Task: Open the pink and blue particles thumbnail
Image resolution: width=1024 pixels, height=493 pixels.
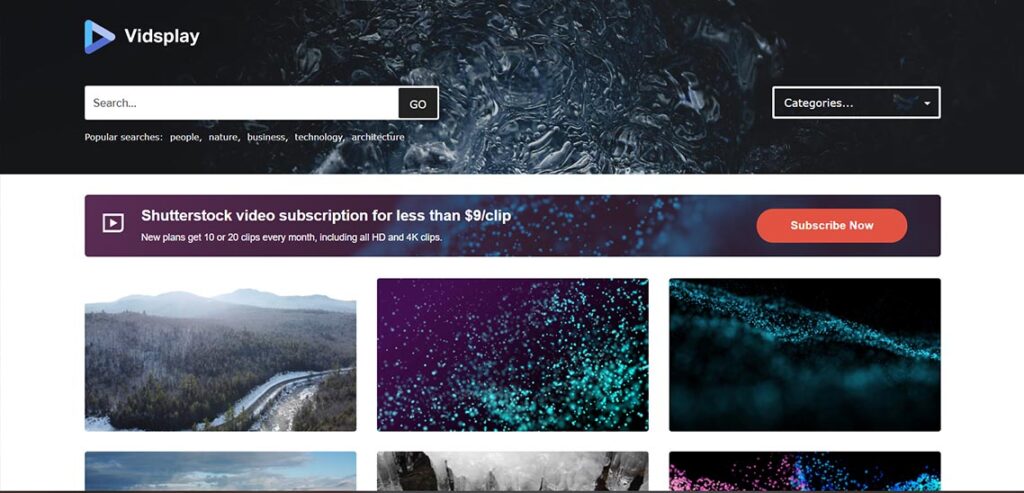Action: (805, 471)
